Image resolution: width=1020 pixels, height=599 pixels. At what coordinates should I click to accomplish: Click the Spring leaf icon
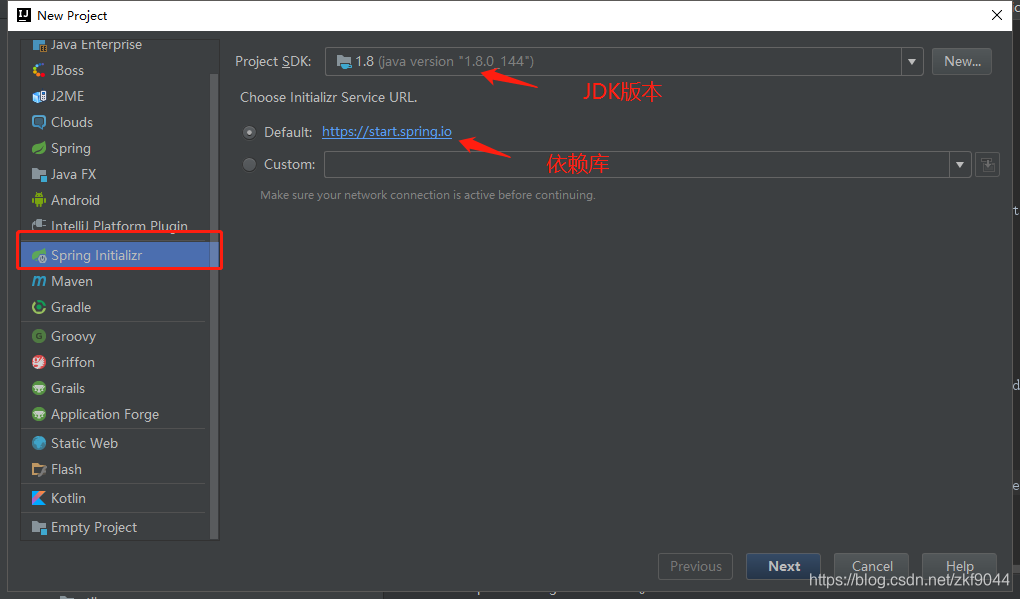pos(39,148)
